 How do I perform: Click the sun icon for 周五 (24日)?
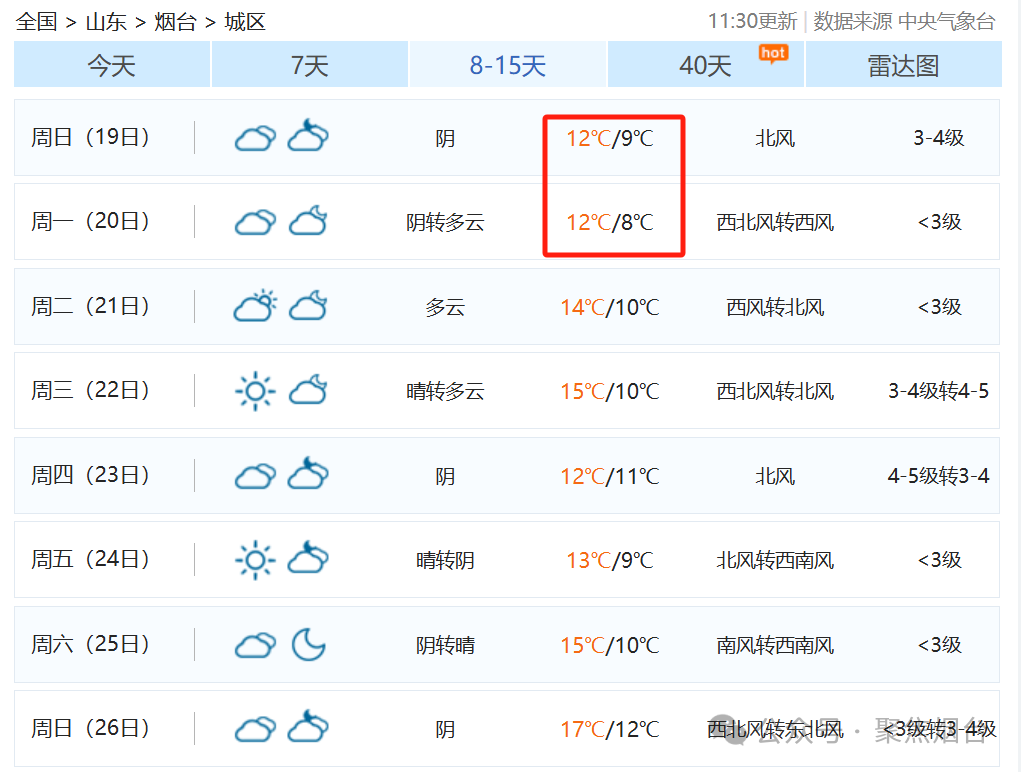254,560
